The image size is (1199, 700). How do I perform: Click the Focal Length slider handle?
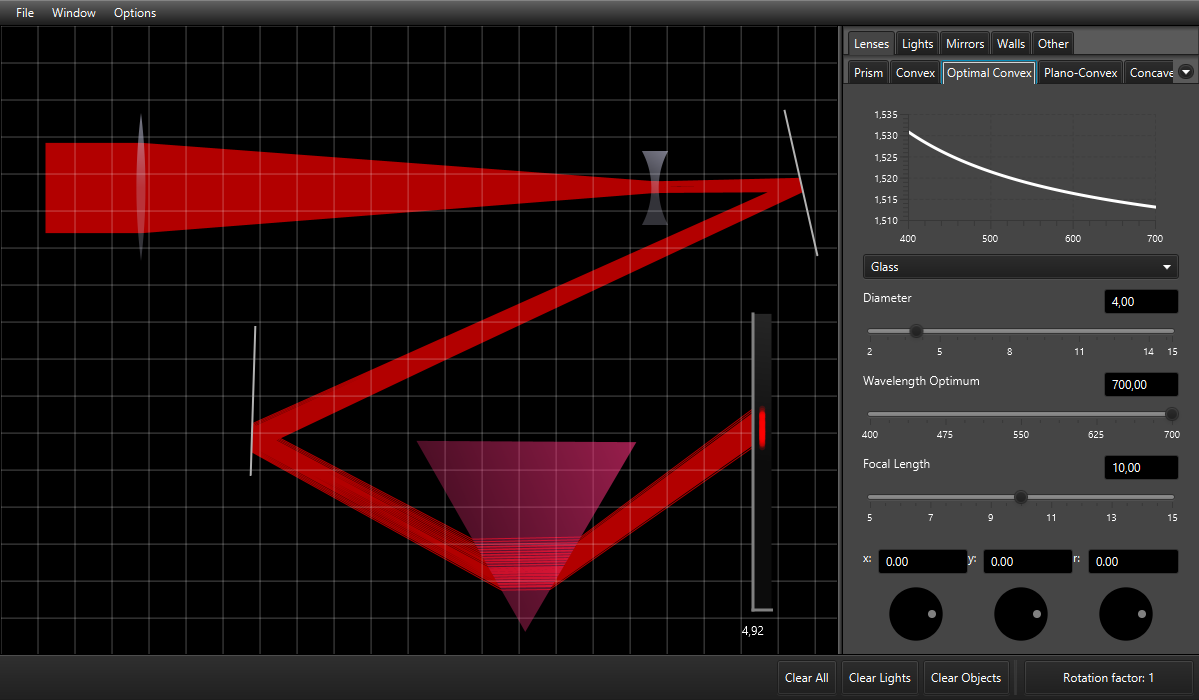pos(1020,497)
